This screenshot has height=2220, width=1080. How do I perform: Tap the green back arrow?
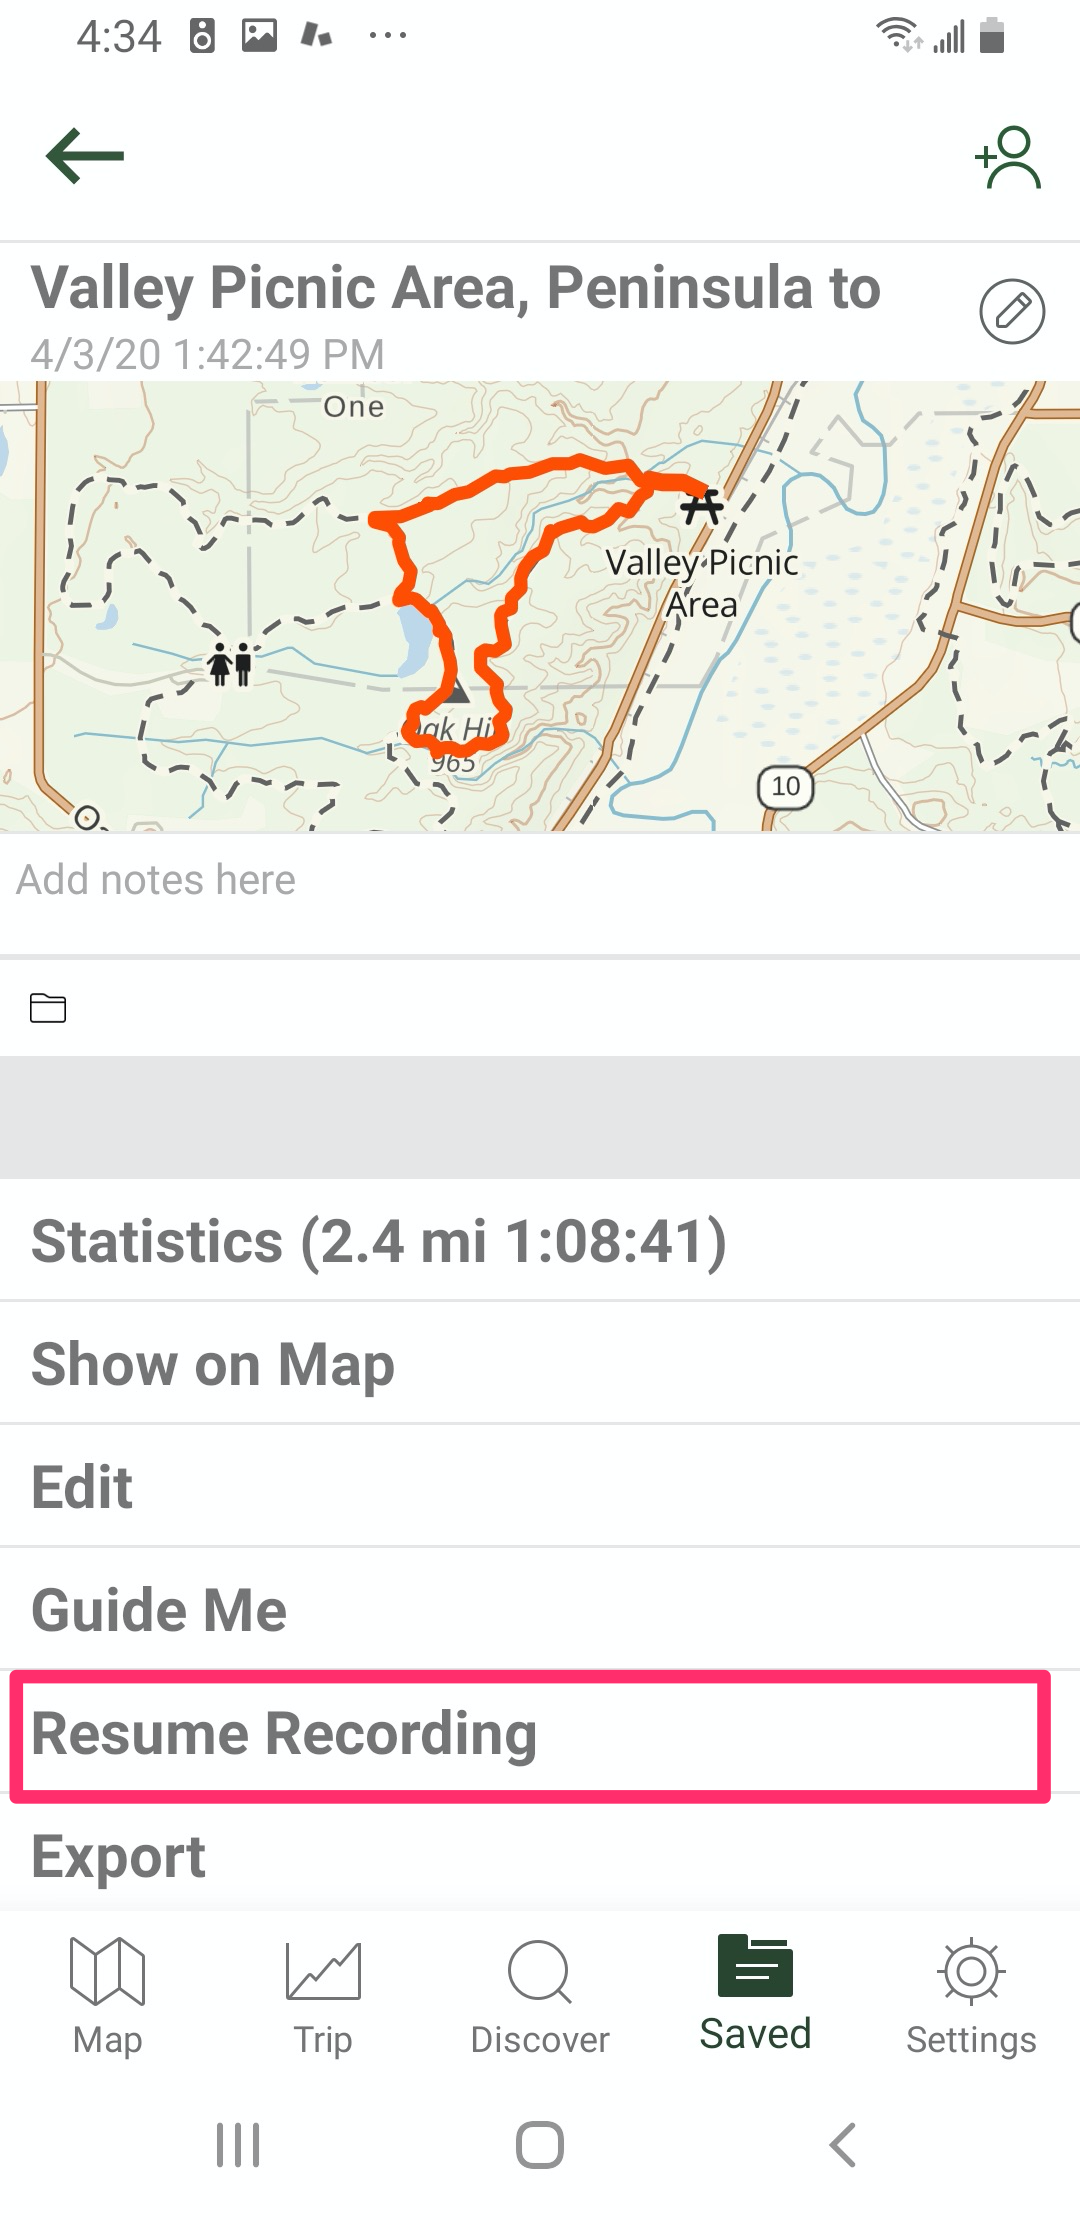pos(85,156)
